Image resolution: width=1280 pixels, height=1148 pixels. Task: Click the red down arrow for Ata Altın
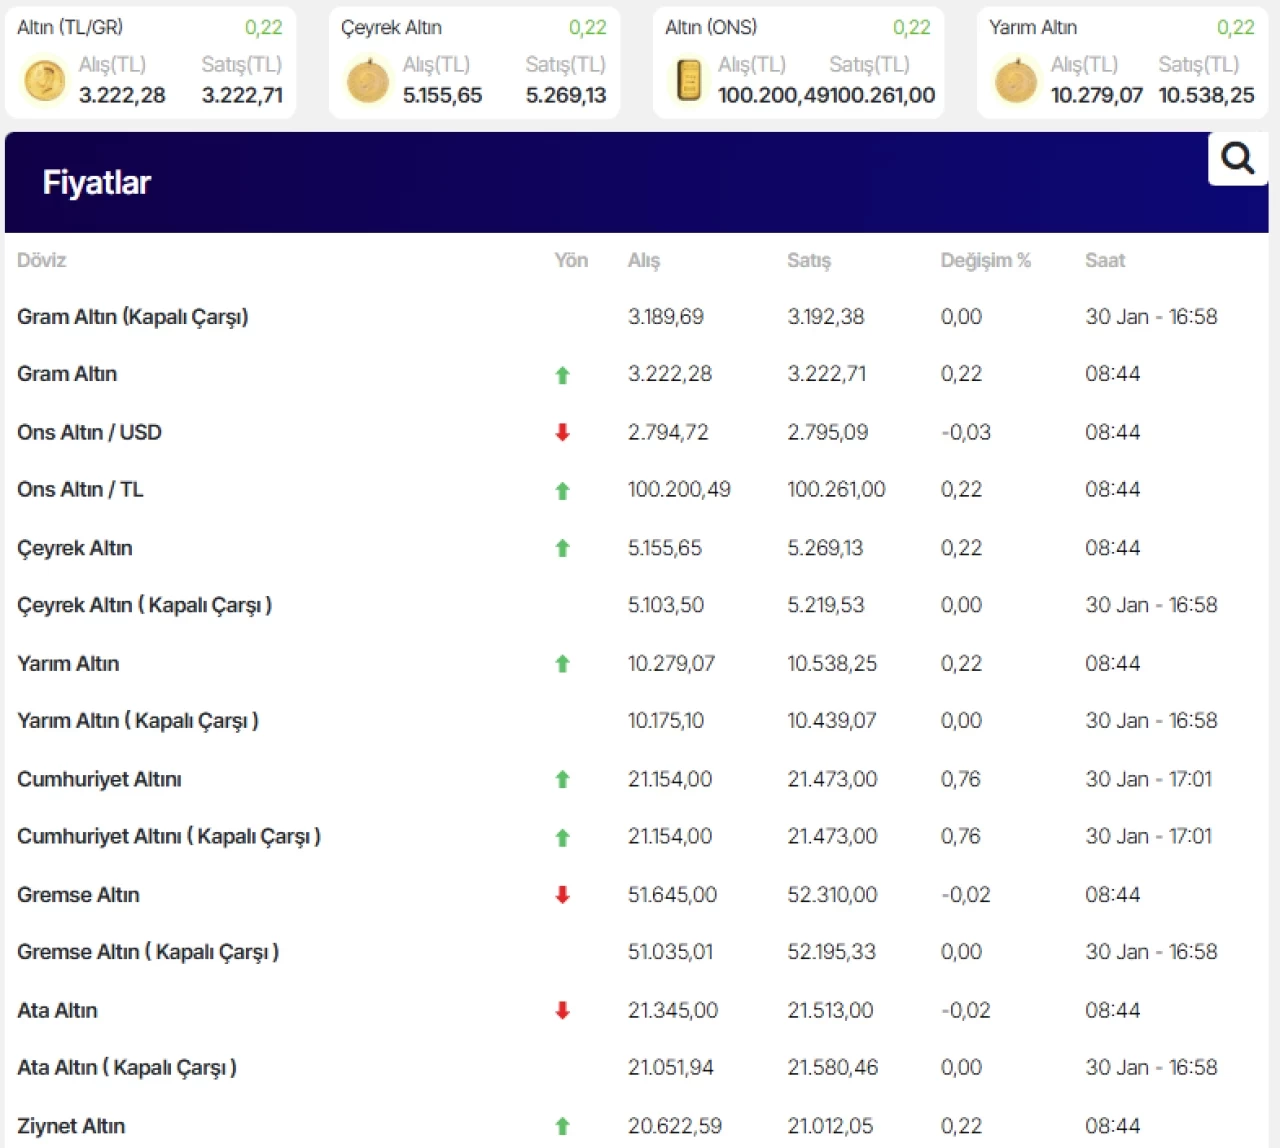562,1011
